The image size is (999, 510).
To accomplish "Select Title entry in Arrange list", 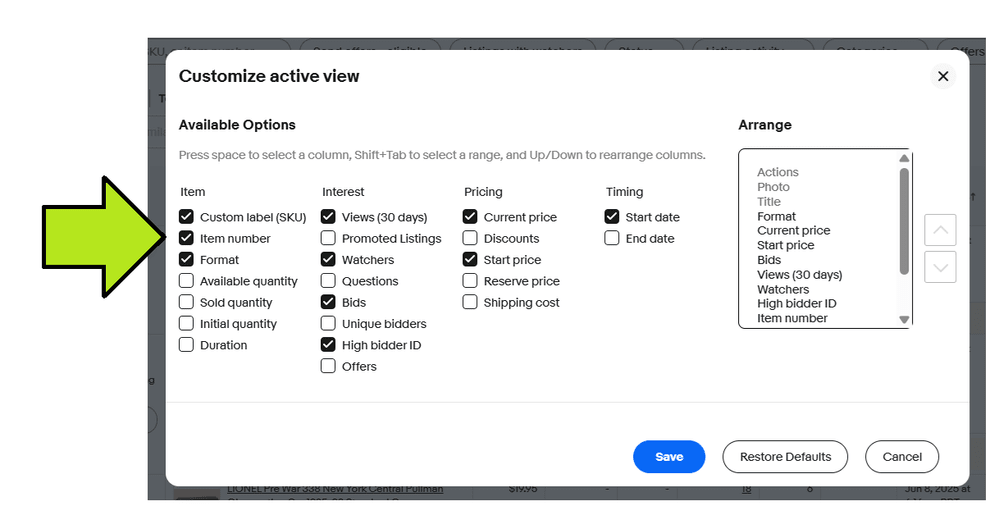I will coord(768,201).
